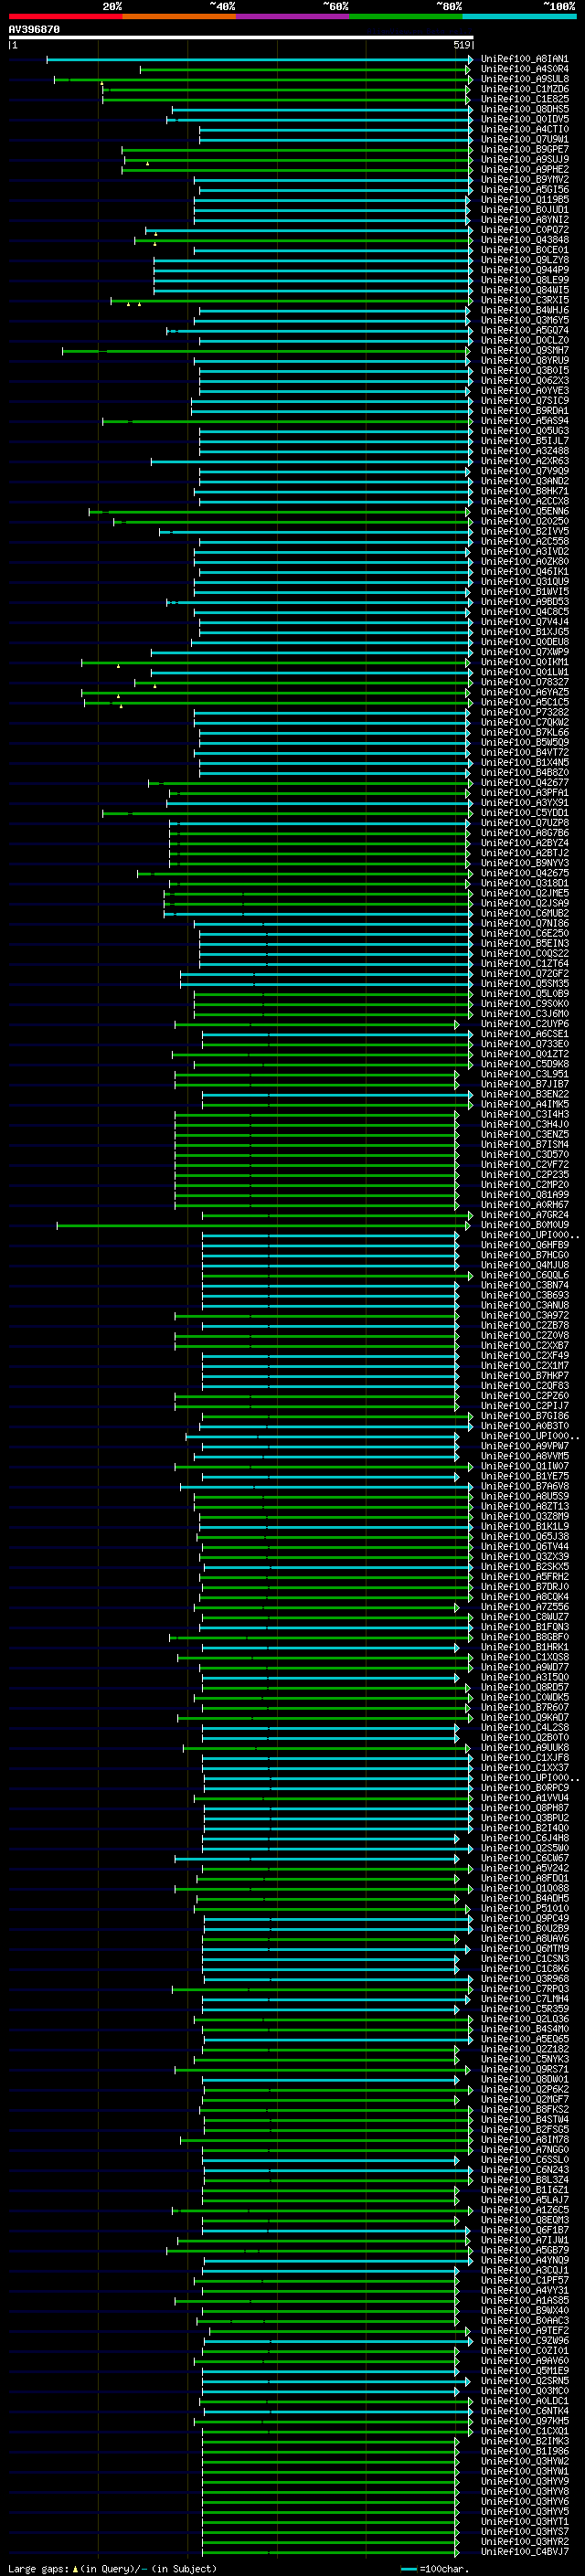Click the cyan ~100% identity scale segment
The width and height of the screenshot is (585, 2576).
[519, 16]
